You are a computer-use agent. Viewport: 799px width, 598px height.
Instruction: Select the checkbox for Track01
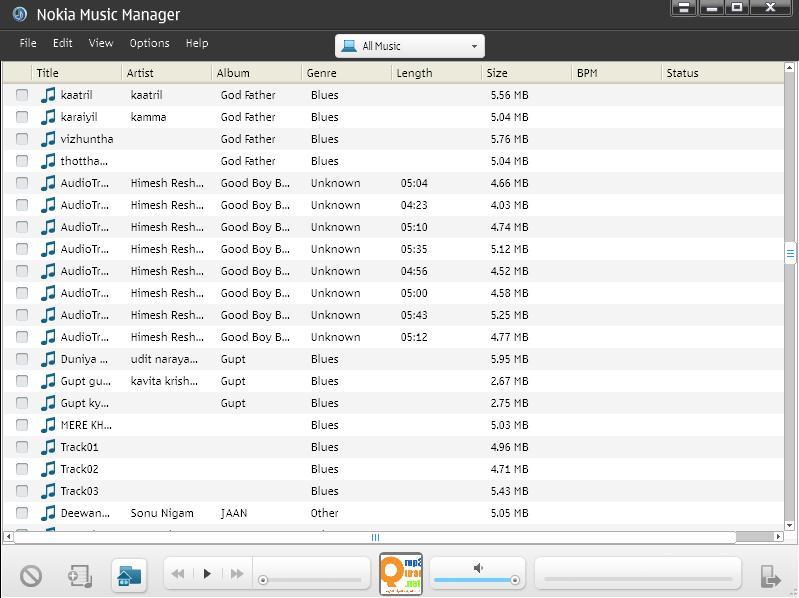click(x=22, y=447)
